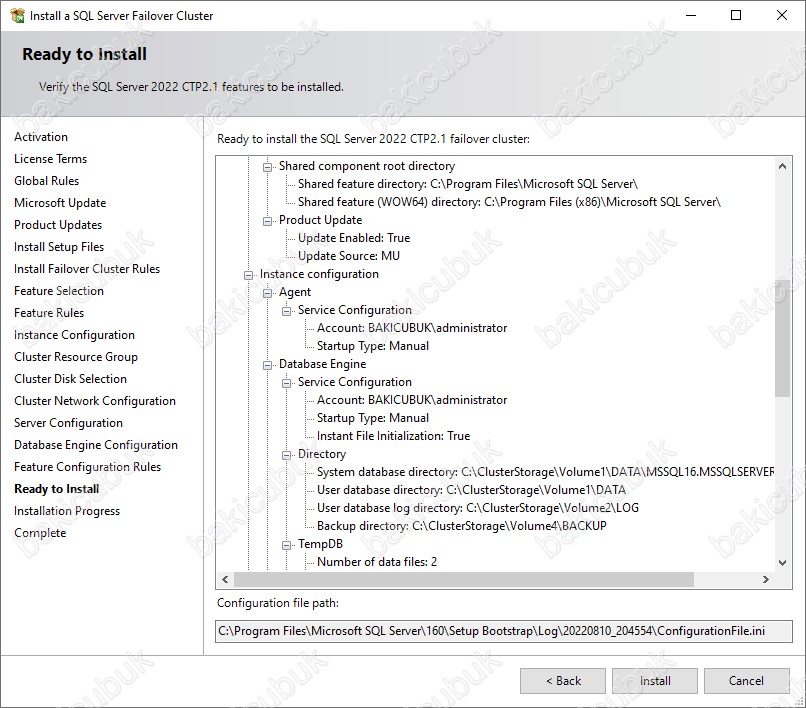Viewport: 806px width, 708px height.
Task: Click the vertical scrollbar down arrow
Action: pos(782,562)
